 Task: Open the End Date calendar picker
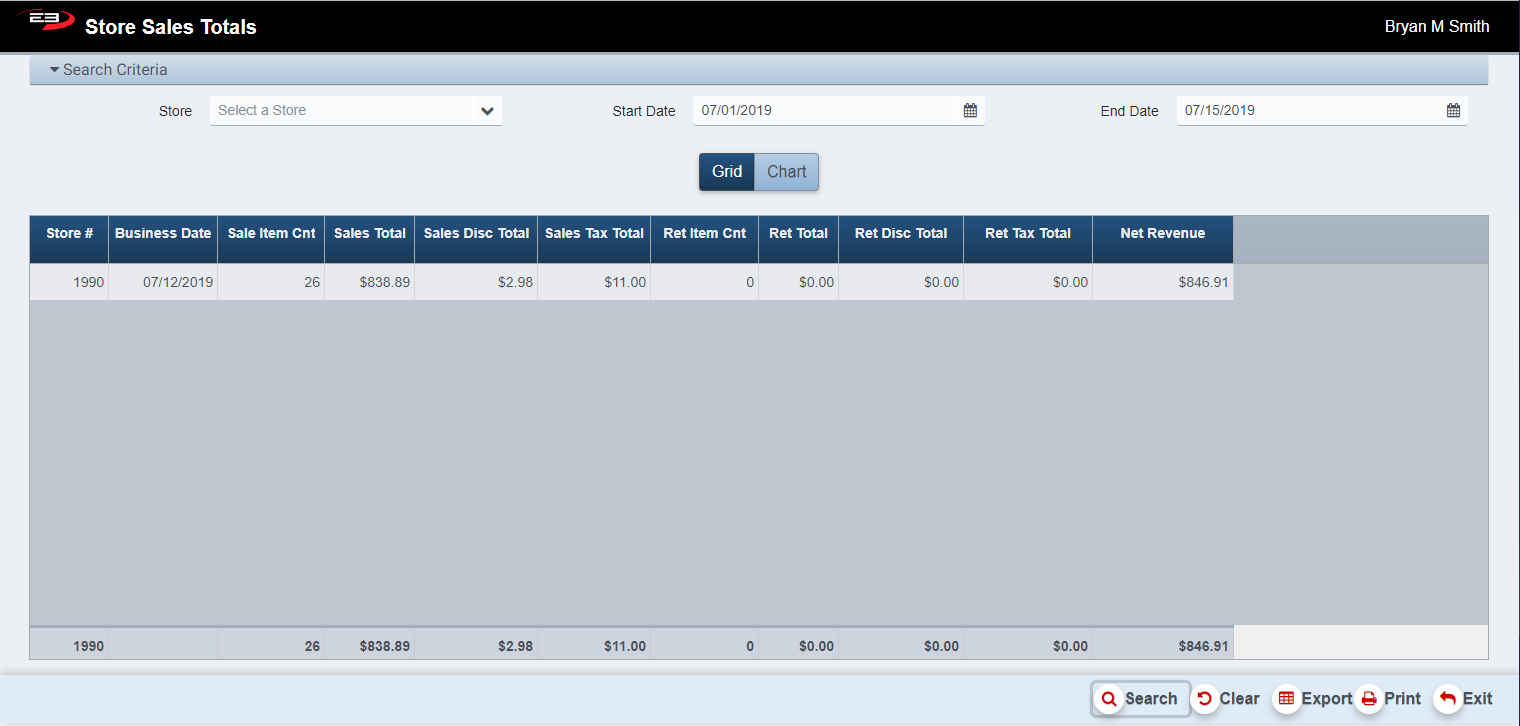pos(1453,111)
